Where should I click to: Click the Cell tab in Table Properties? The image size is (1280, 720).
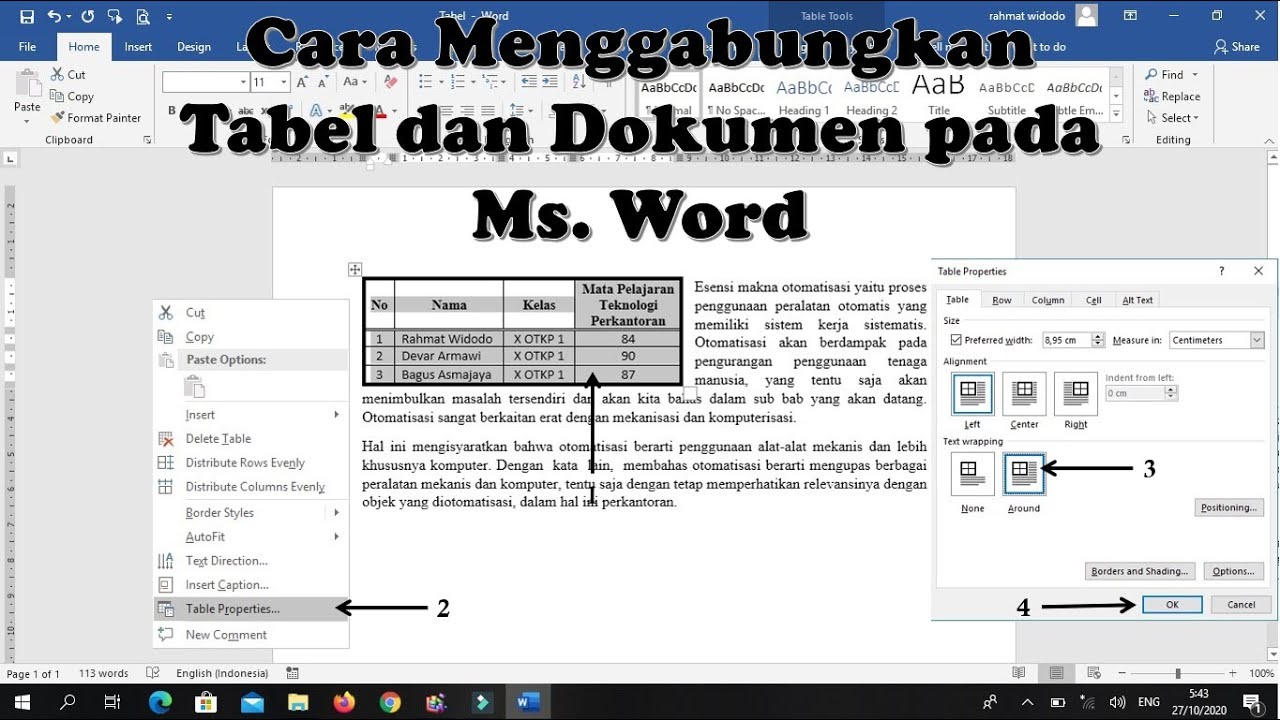pyautogui.click(x=1094, y=300)
